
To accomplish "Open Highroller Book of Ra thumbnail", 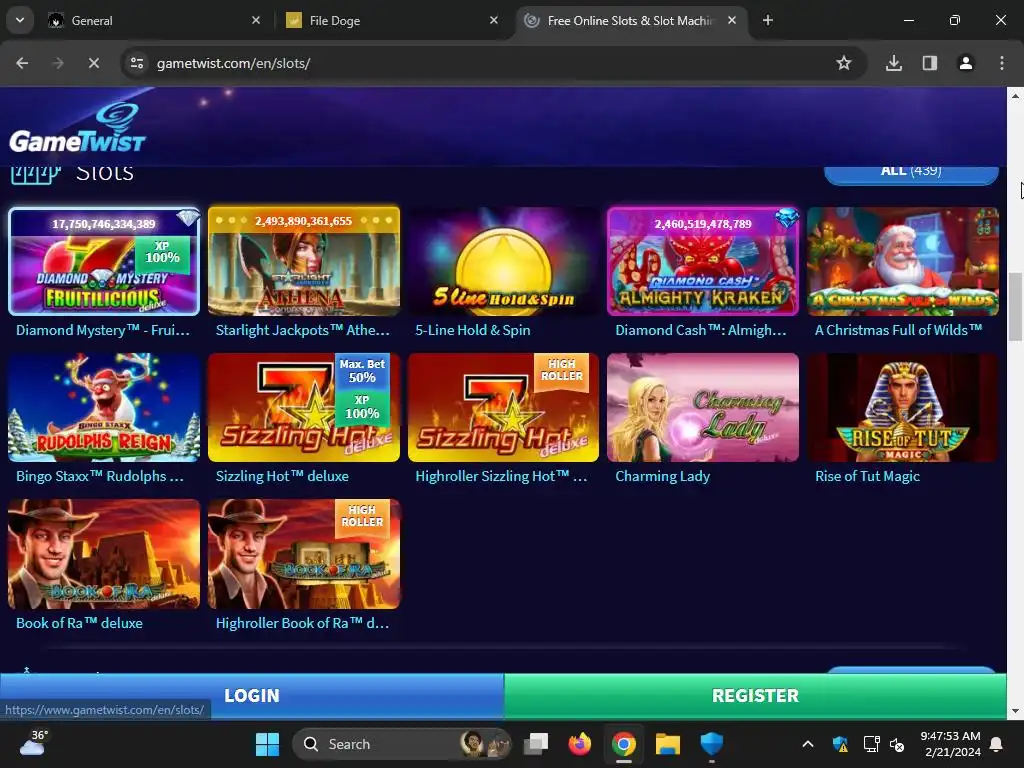I will pyautogui.click(x=304, y=554).
